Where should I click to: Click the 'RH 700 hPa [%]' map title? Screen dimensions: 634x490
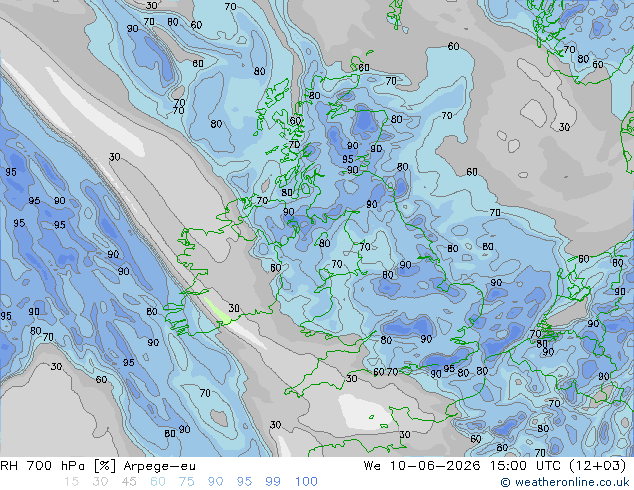(58, 466)
